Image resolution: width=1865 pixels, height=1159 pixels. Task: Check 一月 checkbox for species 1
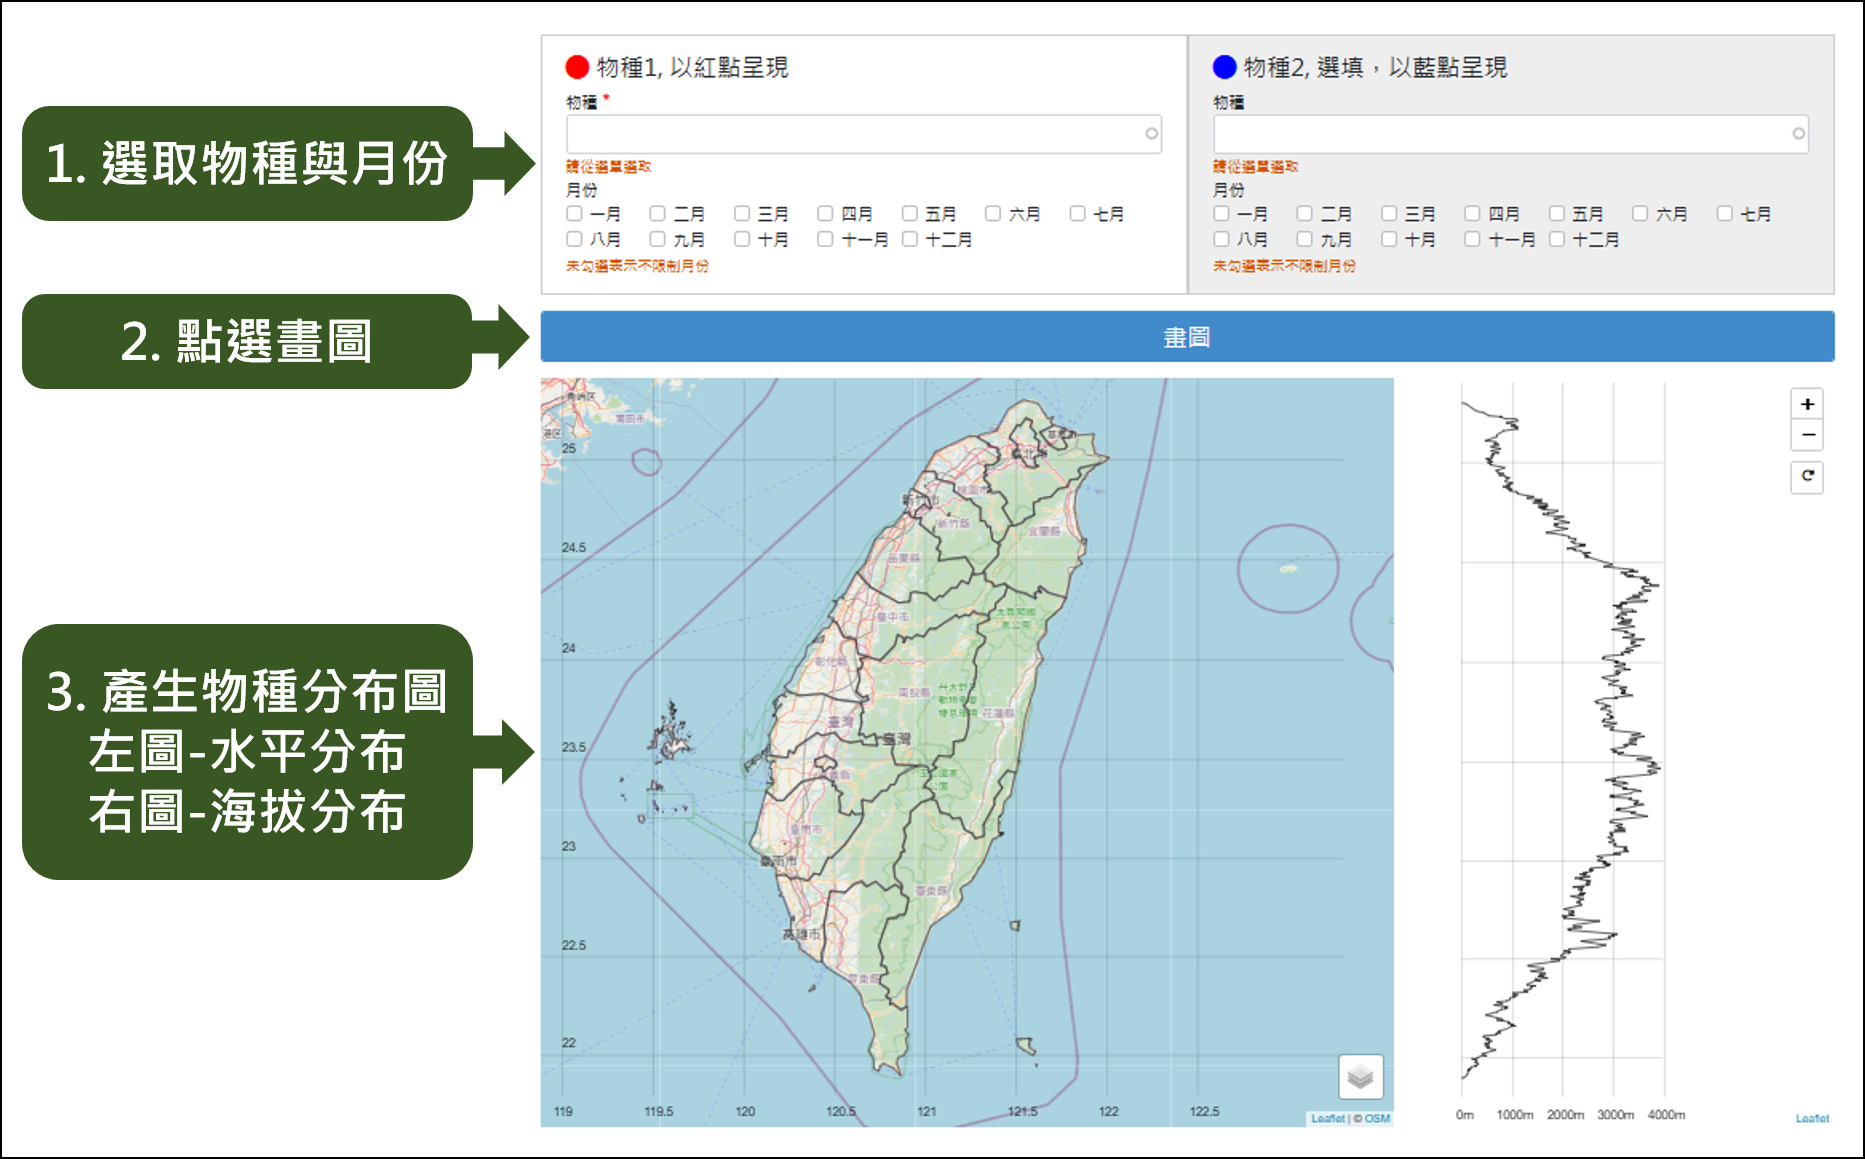pos(575,214)
